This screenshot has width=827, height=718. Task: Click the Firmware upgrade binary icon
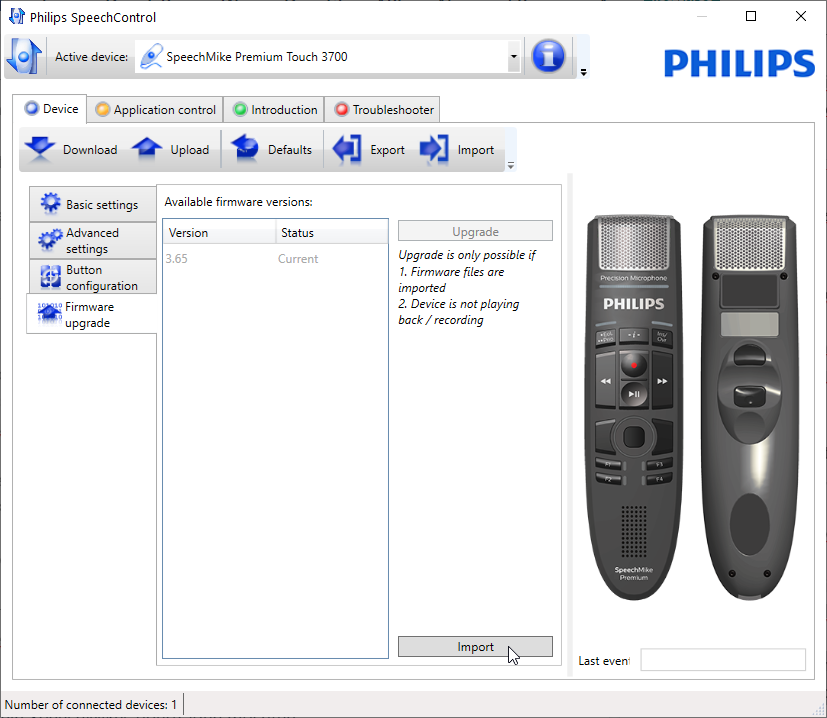[50, 313]
